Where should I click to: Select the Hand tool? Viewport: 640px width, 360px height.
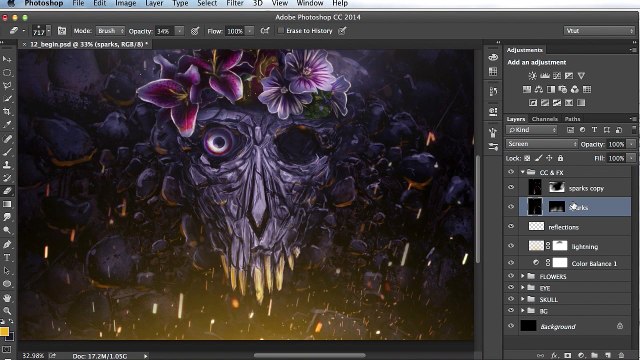(x=7, y=298)
